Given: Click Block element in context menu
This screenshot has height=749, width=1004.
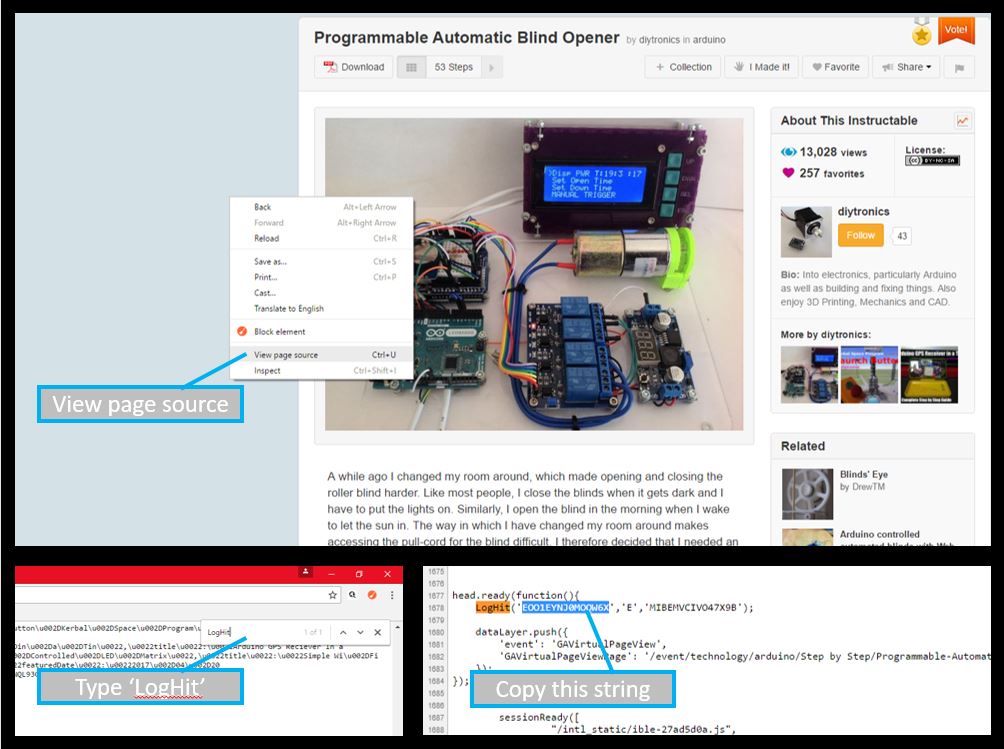Looking at the screenshot, I should 321,332.
